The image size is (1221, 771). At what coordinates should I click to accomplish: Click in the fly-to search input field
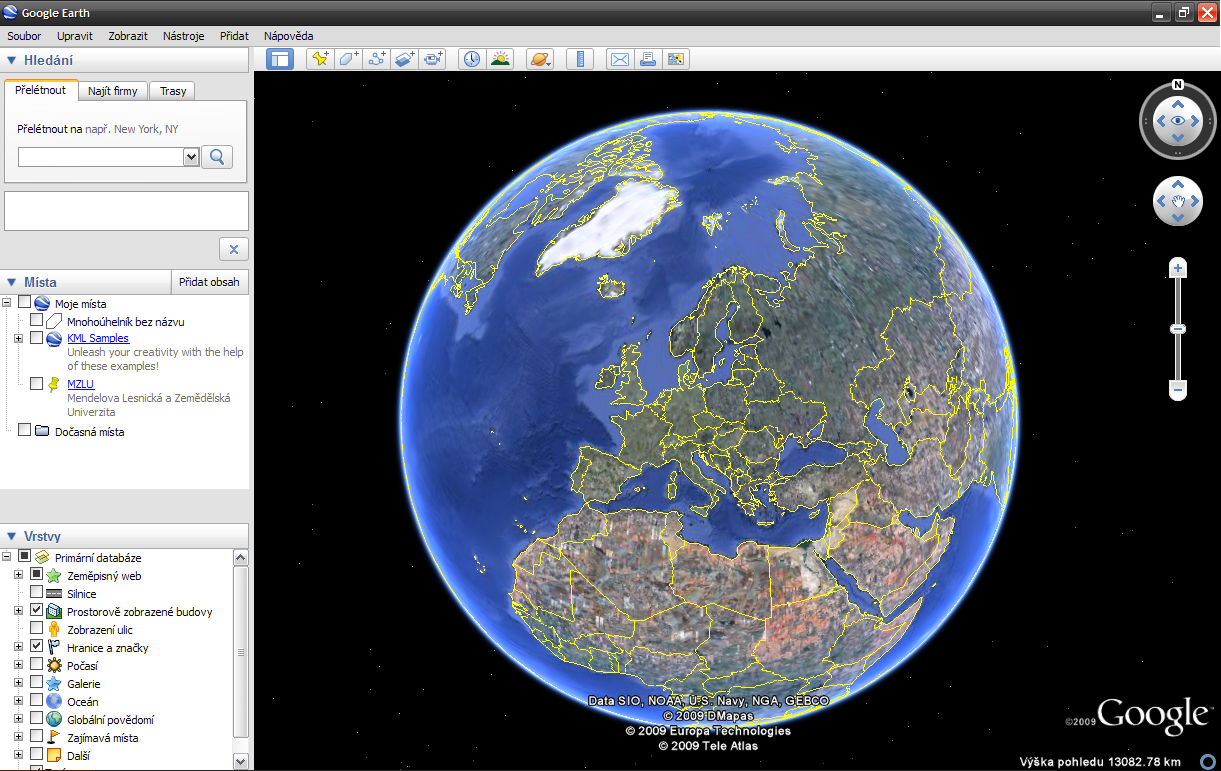click(101, 157)
